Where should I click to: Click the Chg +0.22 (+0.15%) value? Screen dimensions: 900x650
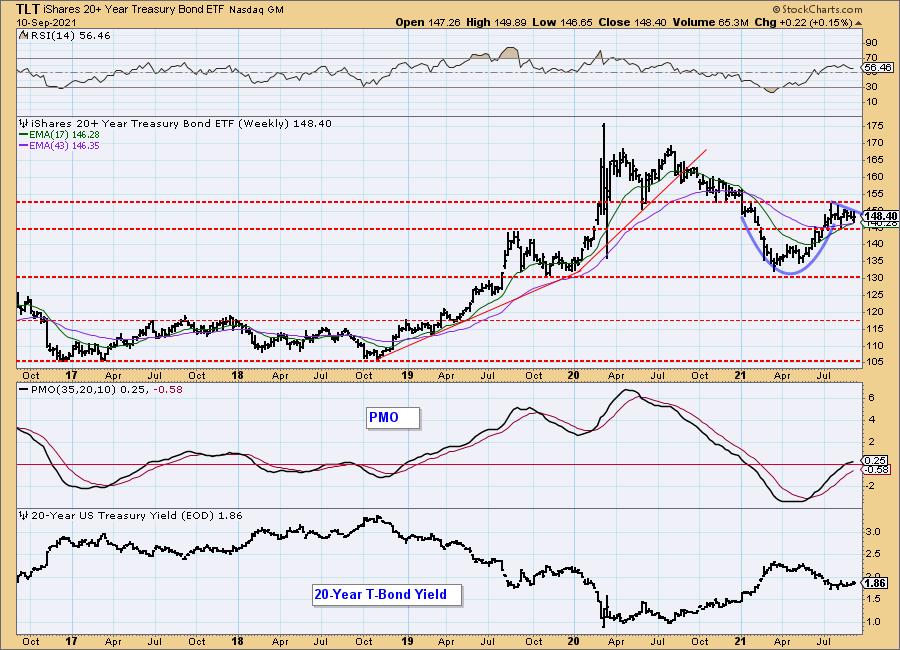point(804,22)
